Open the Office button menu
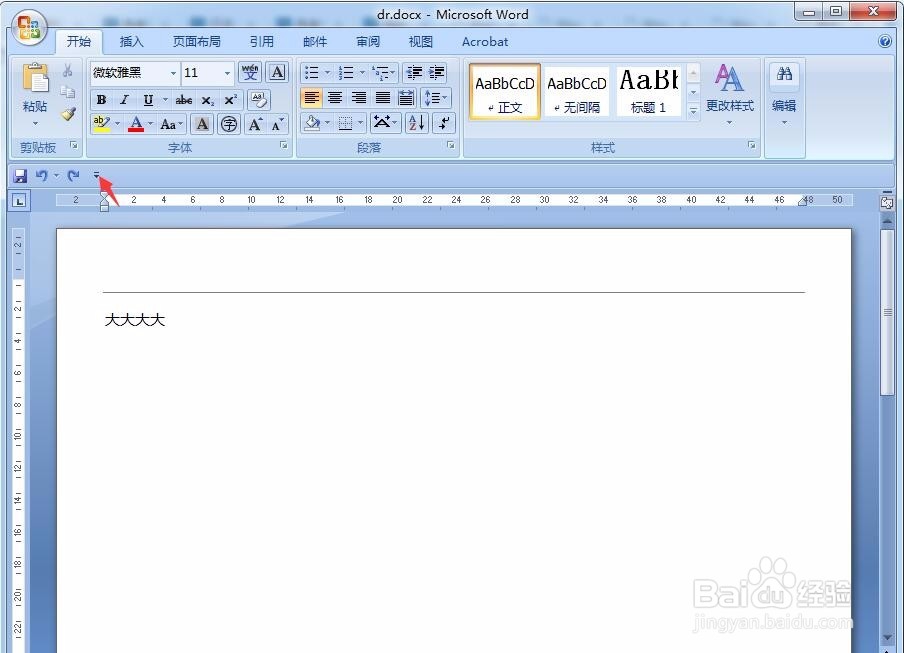The height and width of the screenshot is (653, 904). (x=29, y=28)
